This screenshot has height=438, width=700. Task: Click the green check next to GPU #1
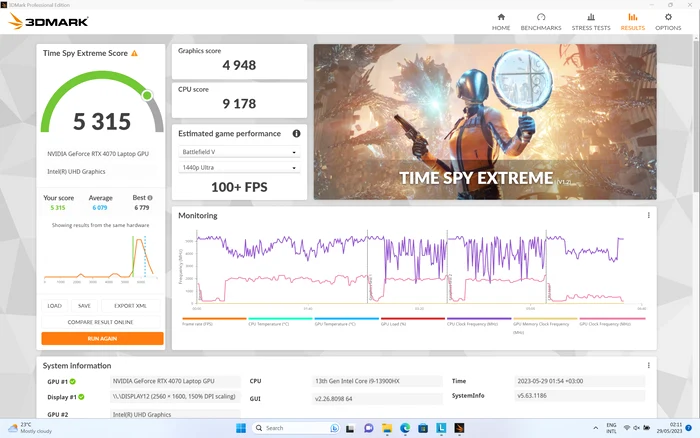click(73, 381)
